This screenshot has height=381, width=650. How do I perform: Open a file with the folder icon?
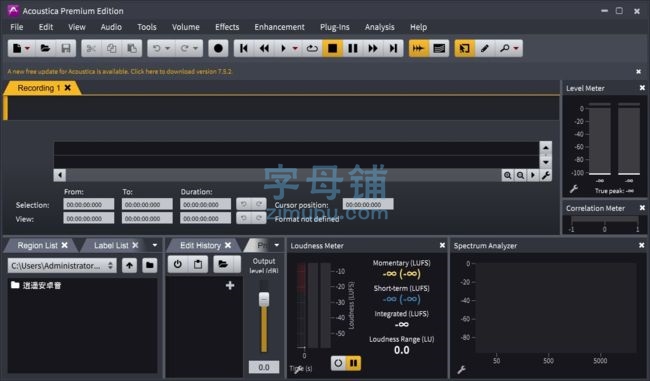pyautogui.click(x=45, y=49)
